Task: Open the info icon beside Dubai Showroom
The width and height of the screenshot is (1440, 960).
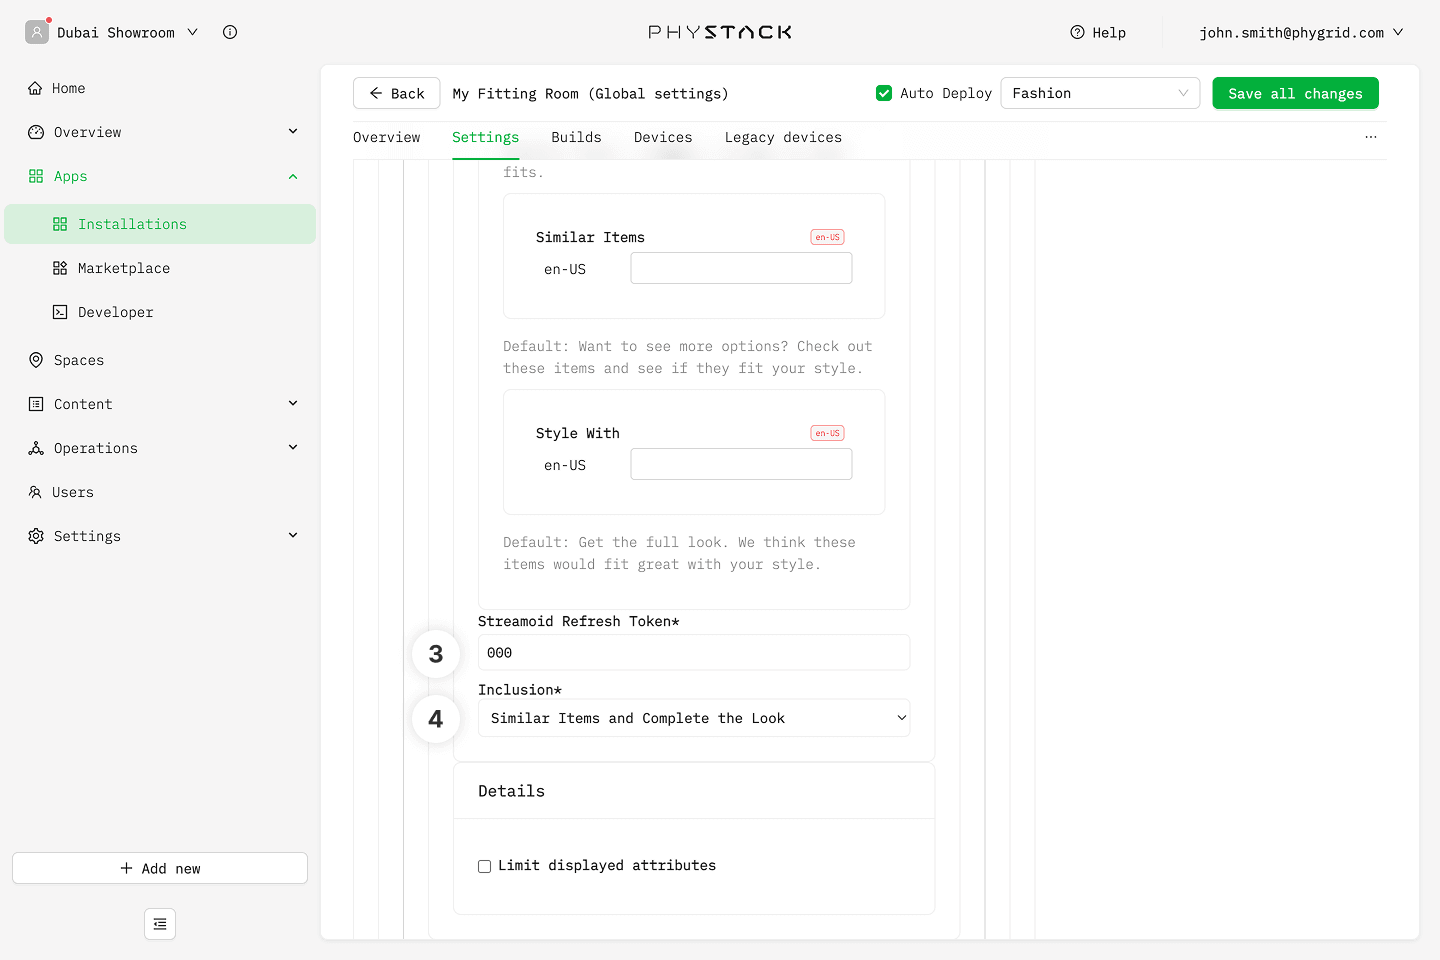Action: [x=230, y=32]
